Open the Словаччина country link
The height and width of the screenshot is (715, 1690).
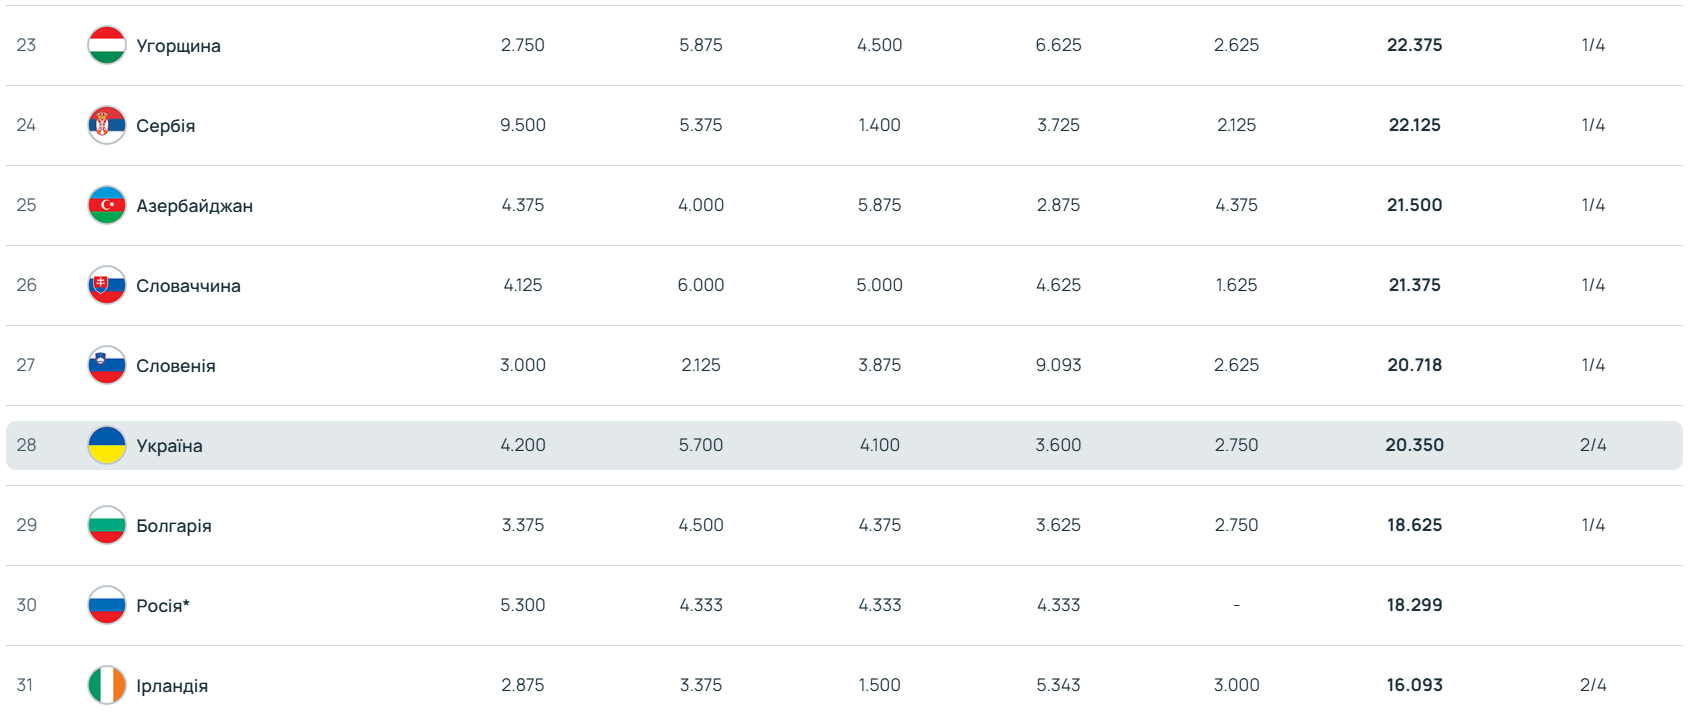click(x=188, y=286)
